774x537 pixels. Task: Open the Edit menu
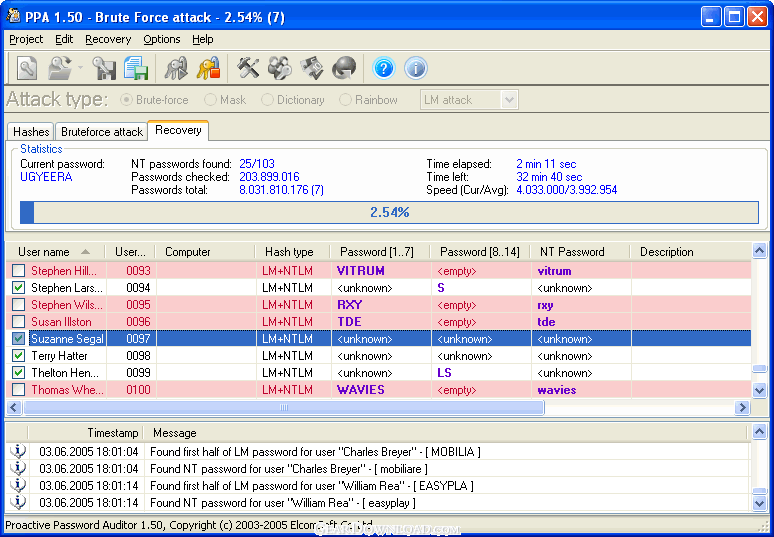click(x=64, y=39)
